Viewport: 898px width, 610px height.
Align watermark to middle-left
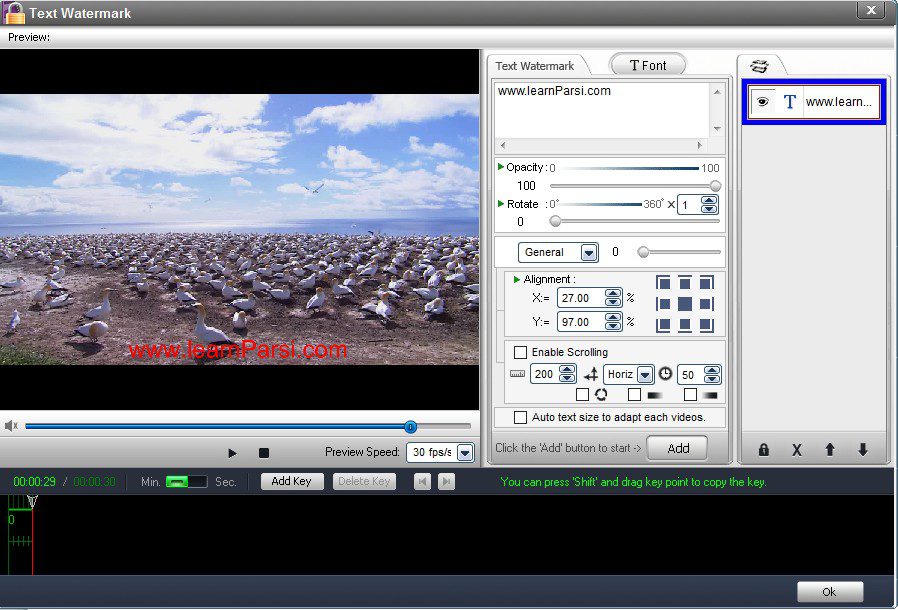(663, 304)
